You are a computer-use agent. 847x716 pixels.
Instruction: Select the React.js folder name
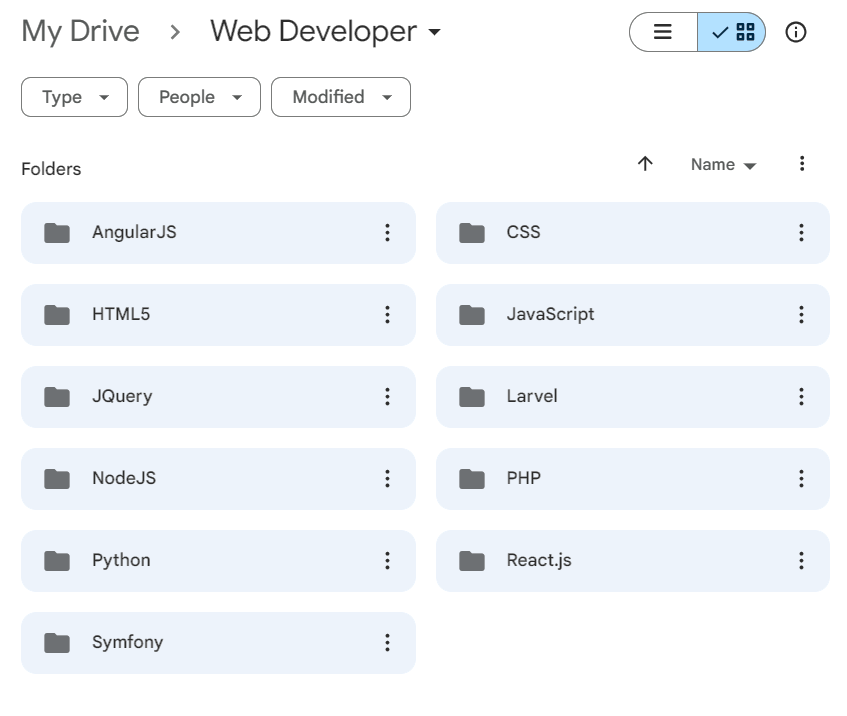539,561
